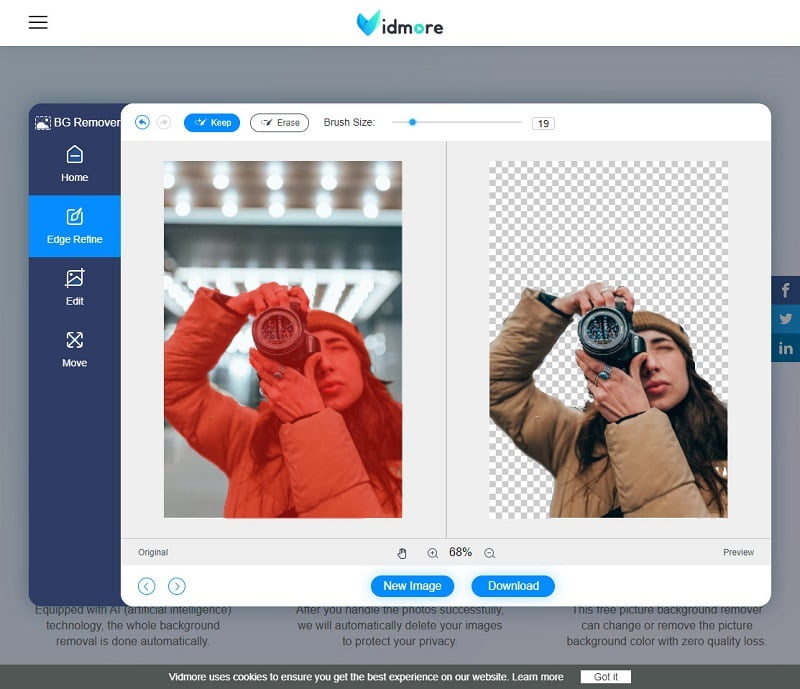Download the processed image
The width and height of the screenshot is (800, 689).
click(x=513, y=586)
